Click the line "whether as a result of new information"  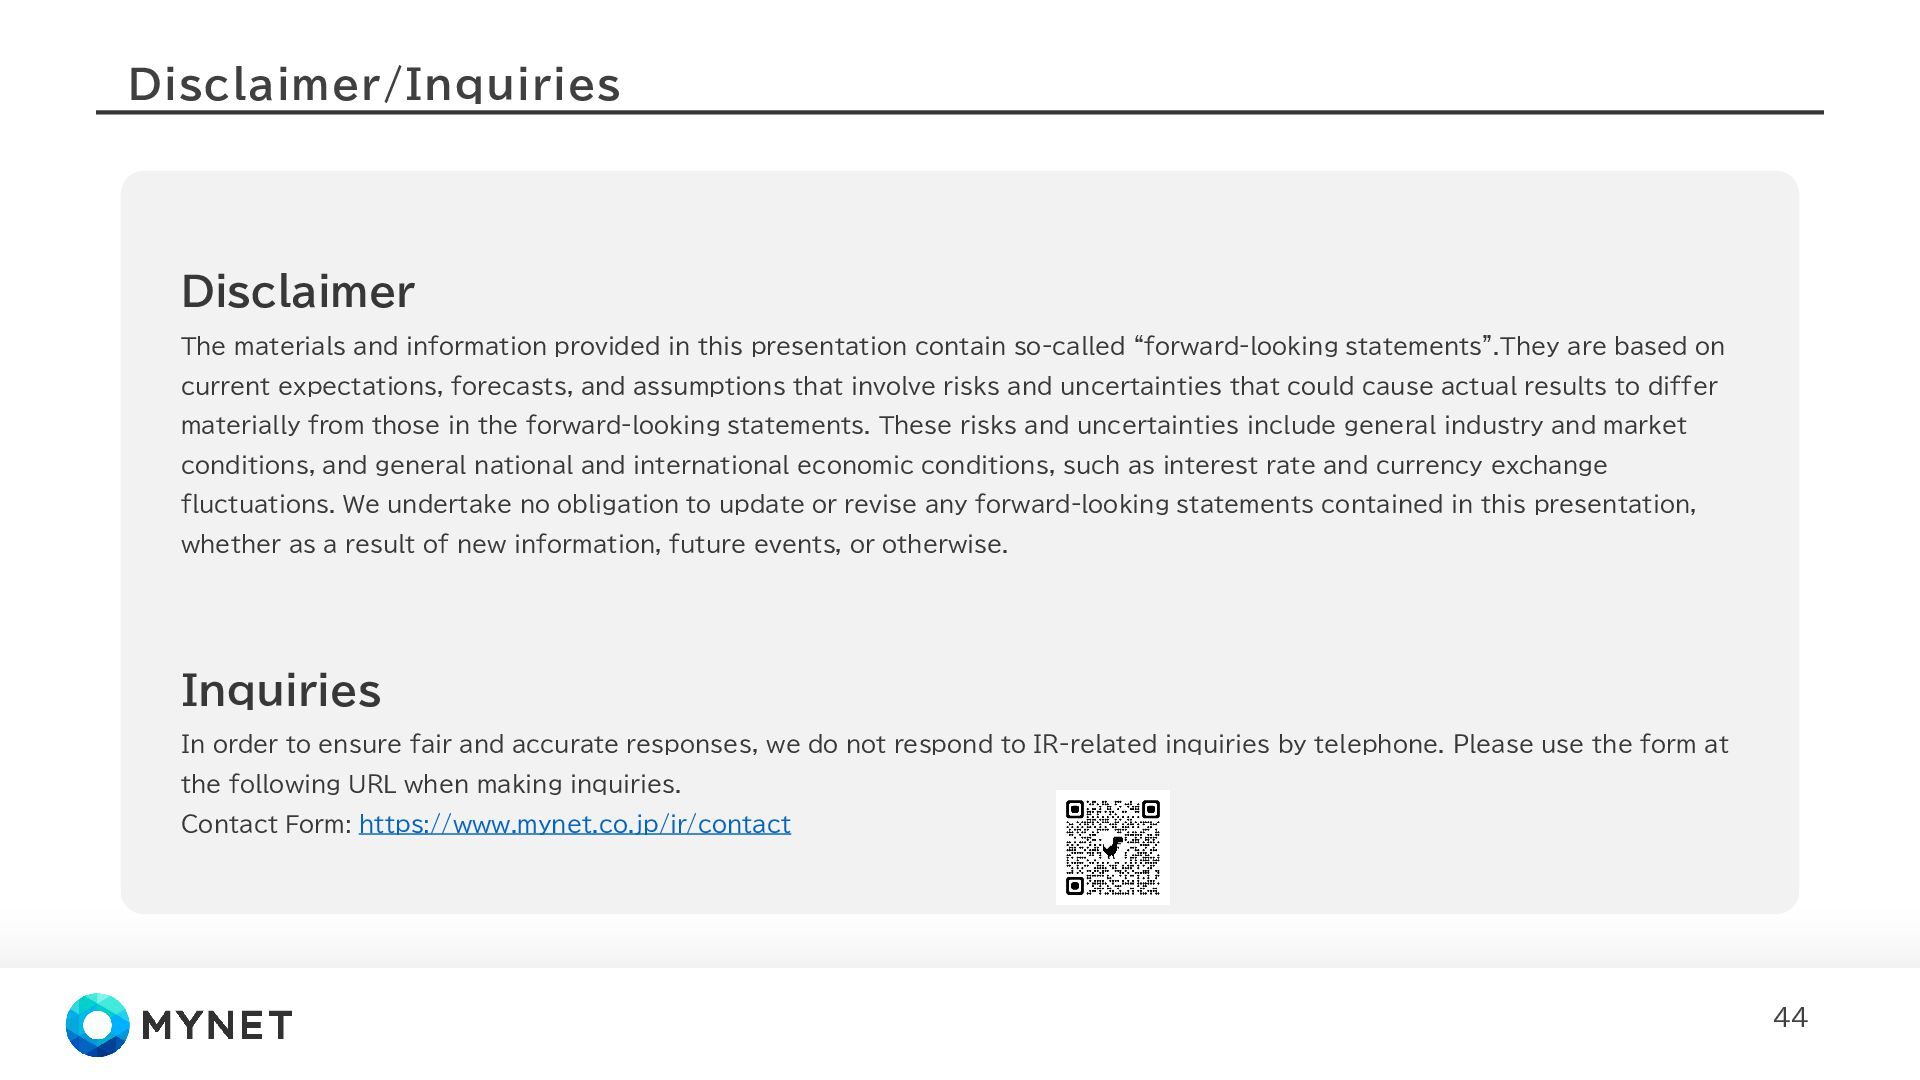coord(594,544)
